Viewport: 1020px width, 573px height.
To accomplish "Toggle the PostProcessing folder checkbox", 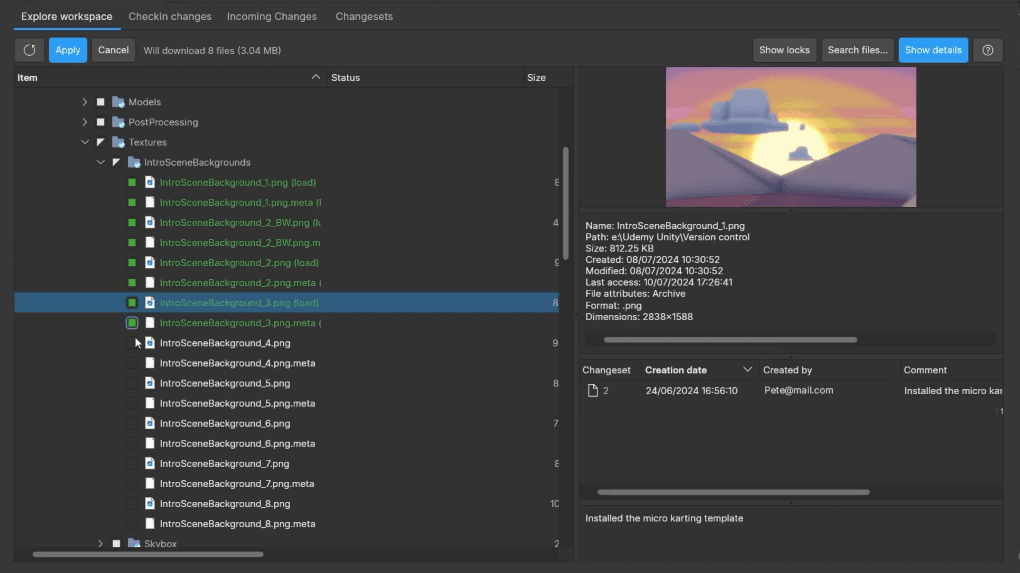I will pyautogui.click(x=101, y=122).
